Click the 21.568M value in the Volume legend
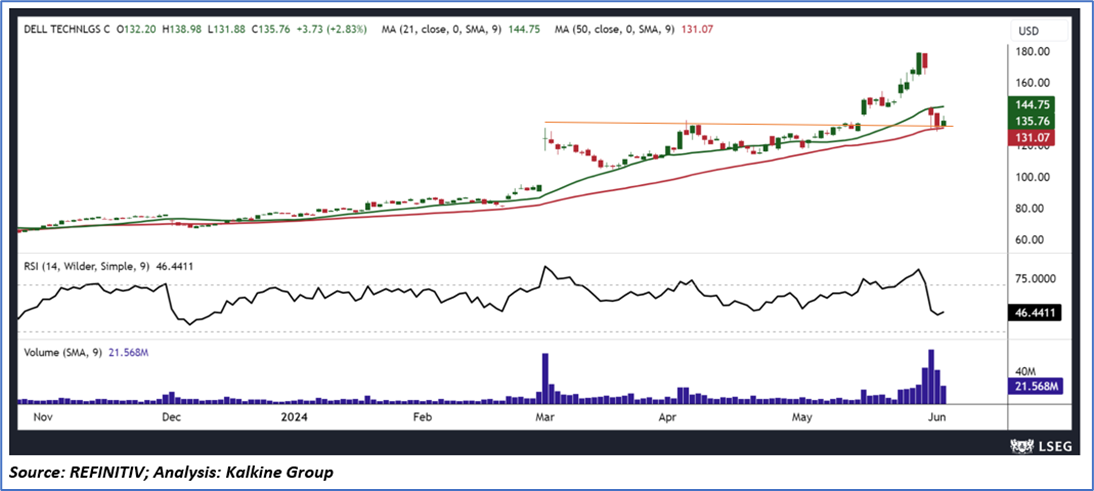Viewport: 1094px width, 491px height. pyautogui.click(x=129, y=354)
